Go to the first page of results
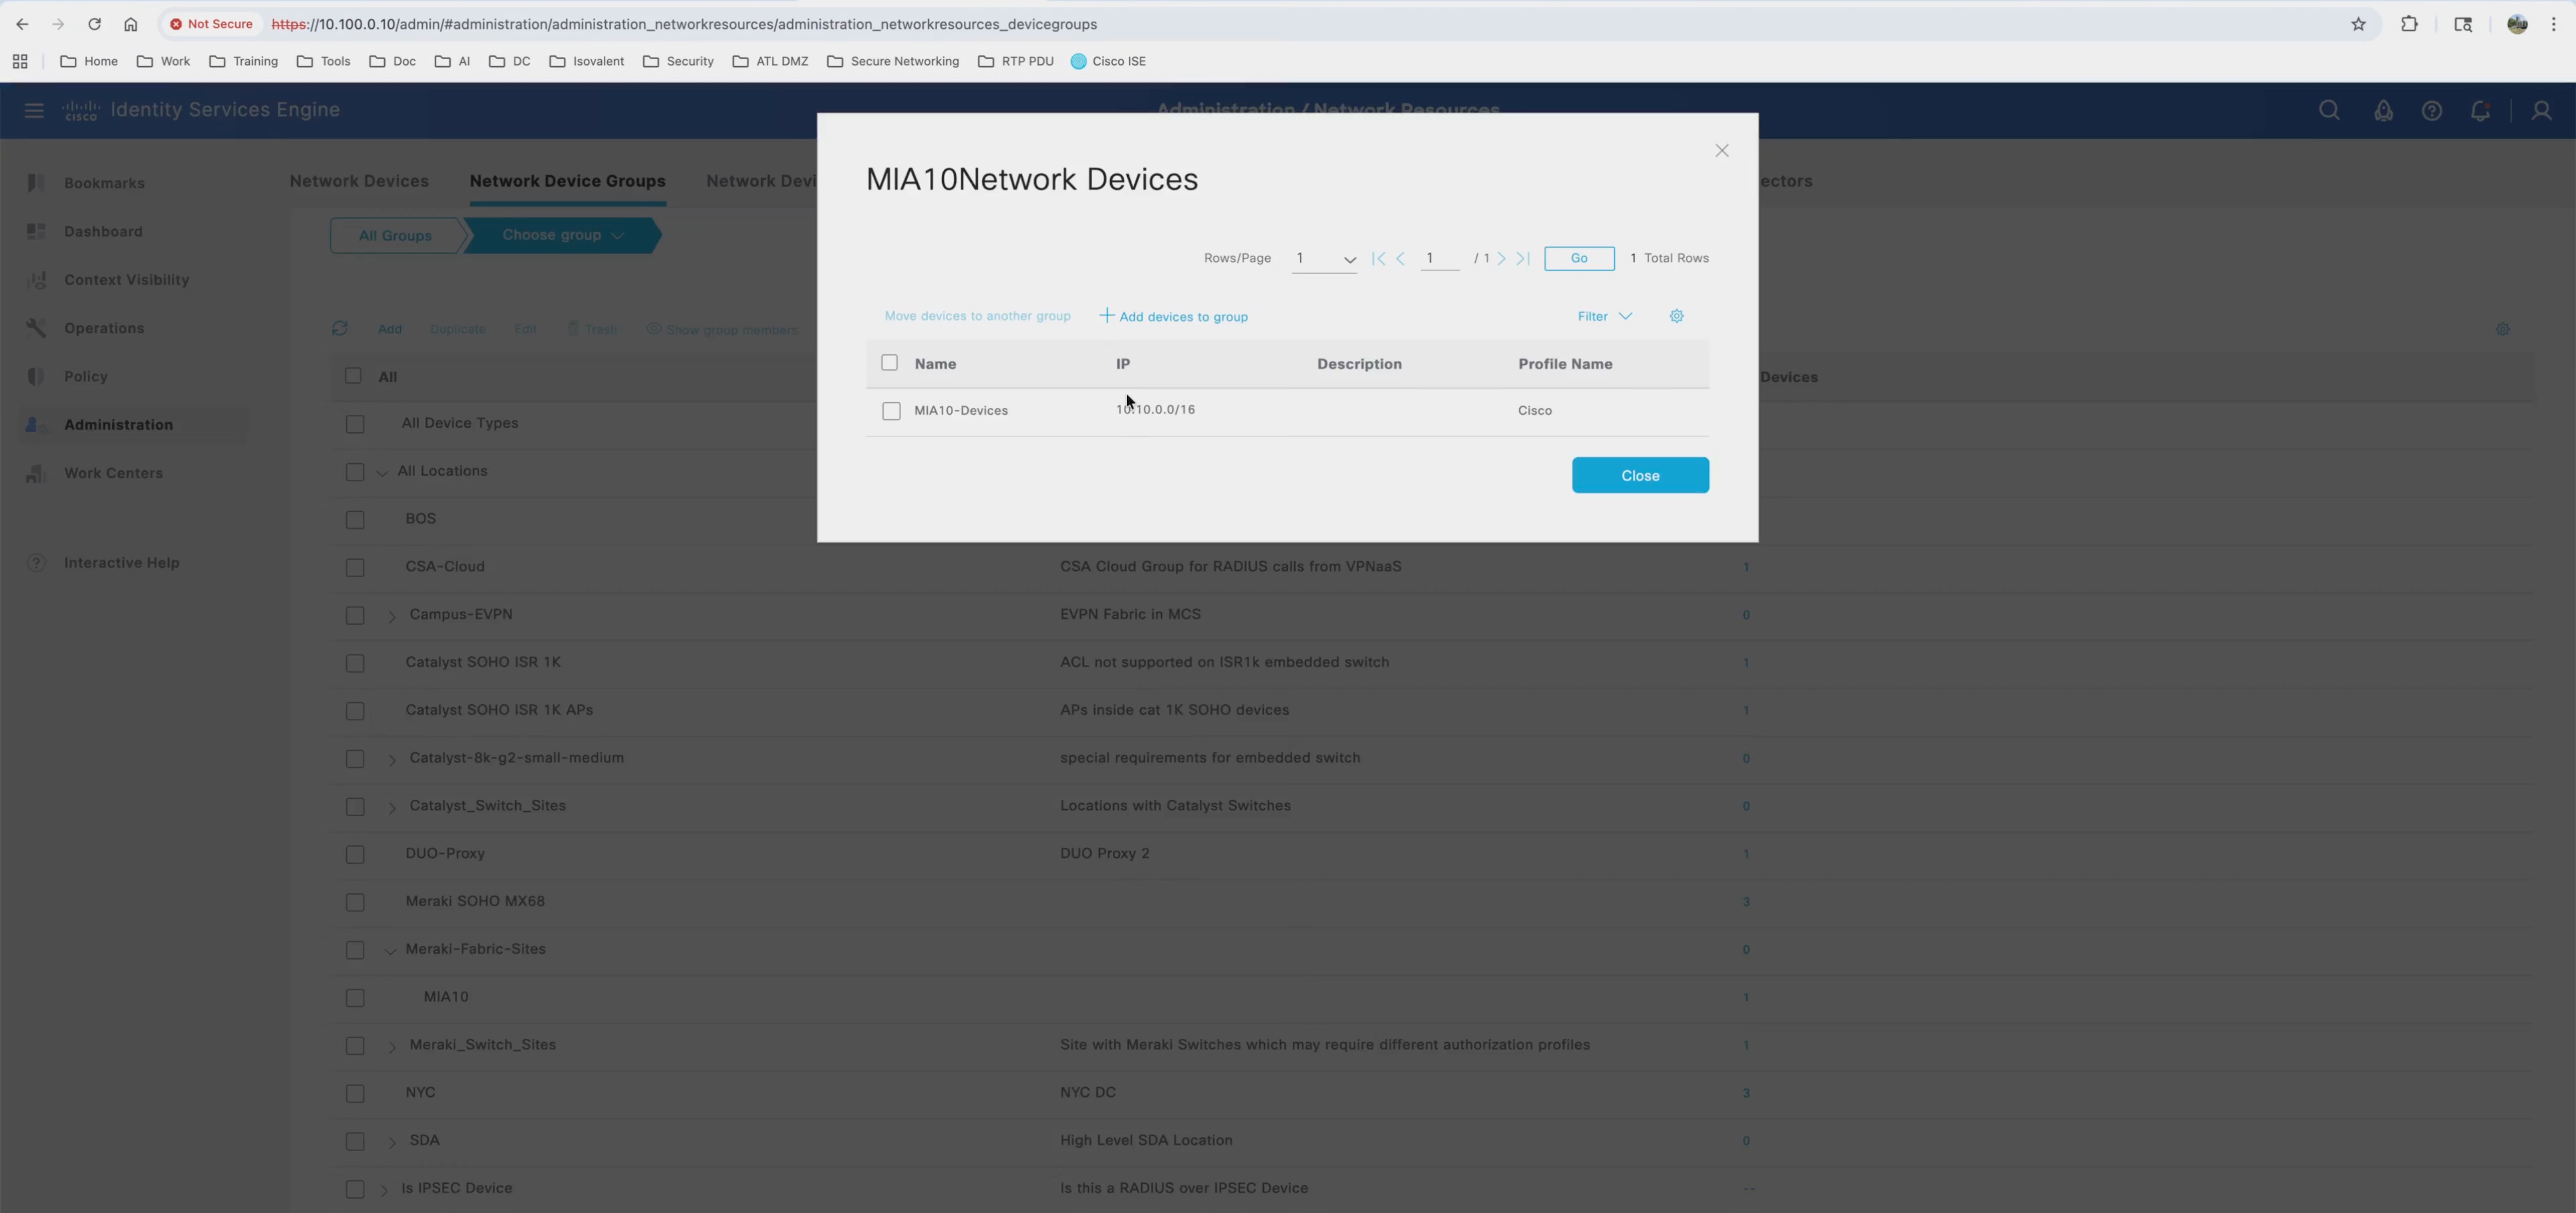Viewport: 2576px width, 1213px height. [1379, 258]
